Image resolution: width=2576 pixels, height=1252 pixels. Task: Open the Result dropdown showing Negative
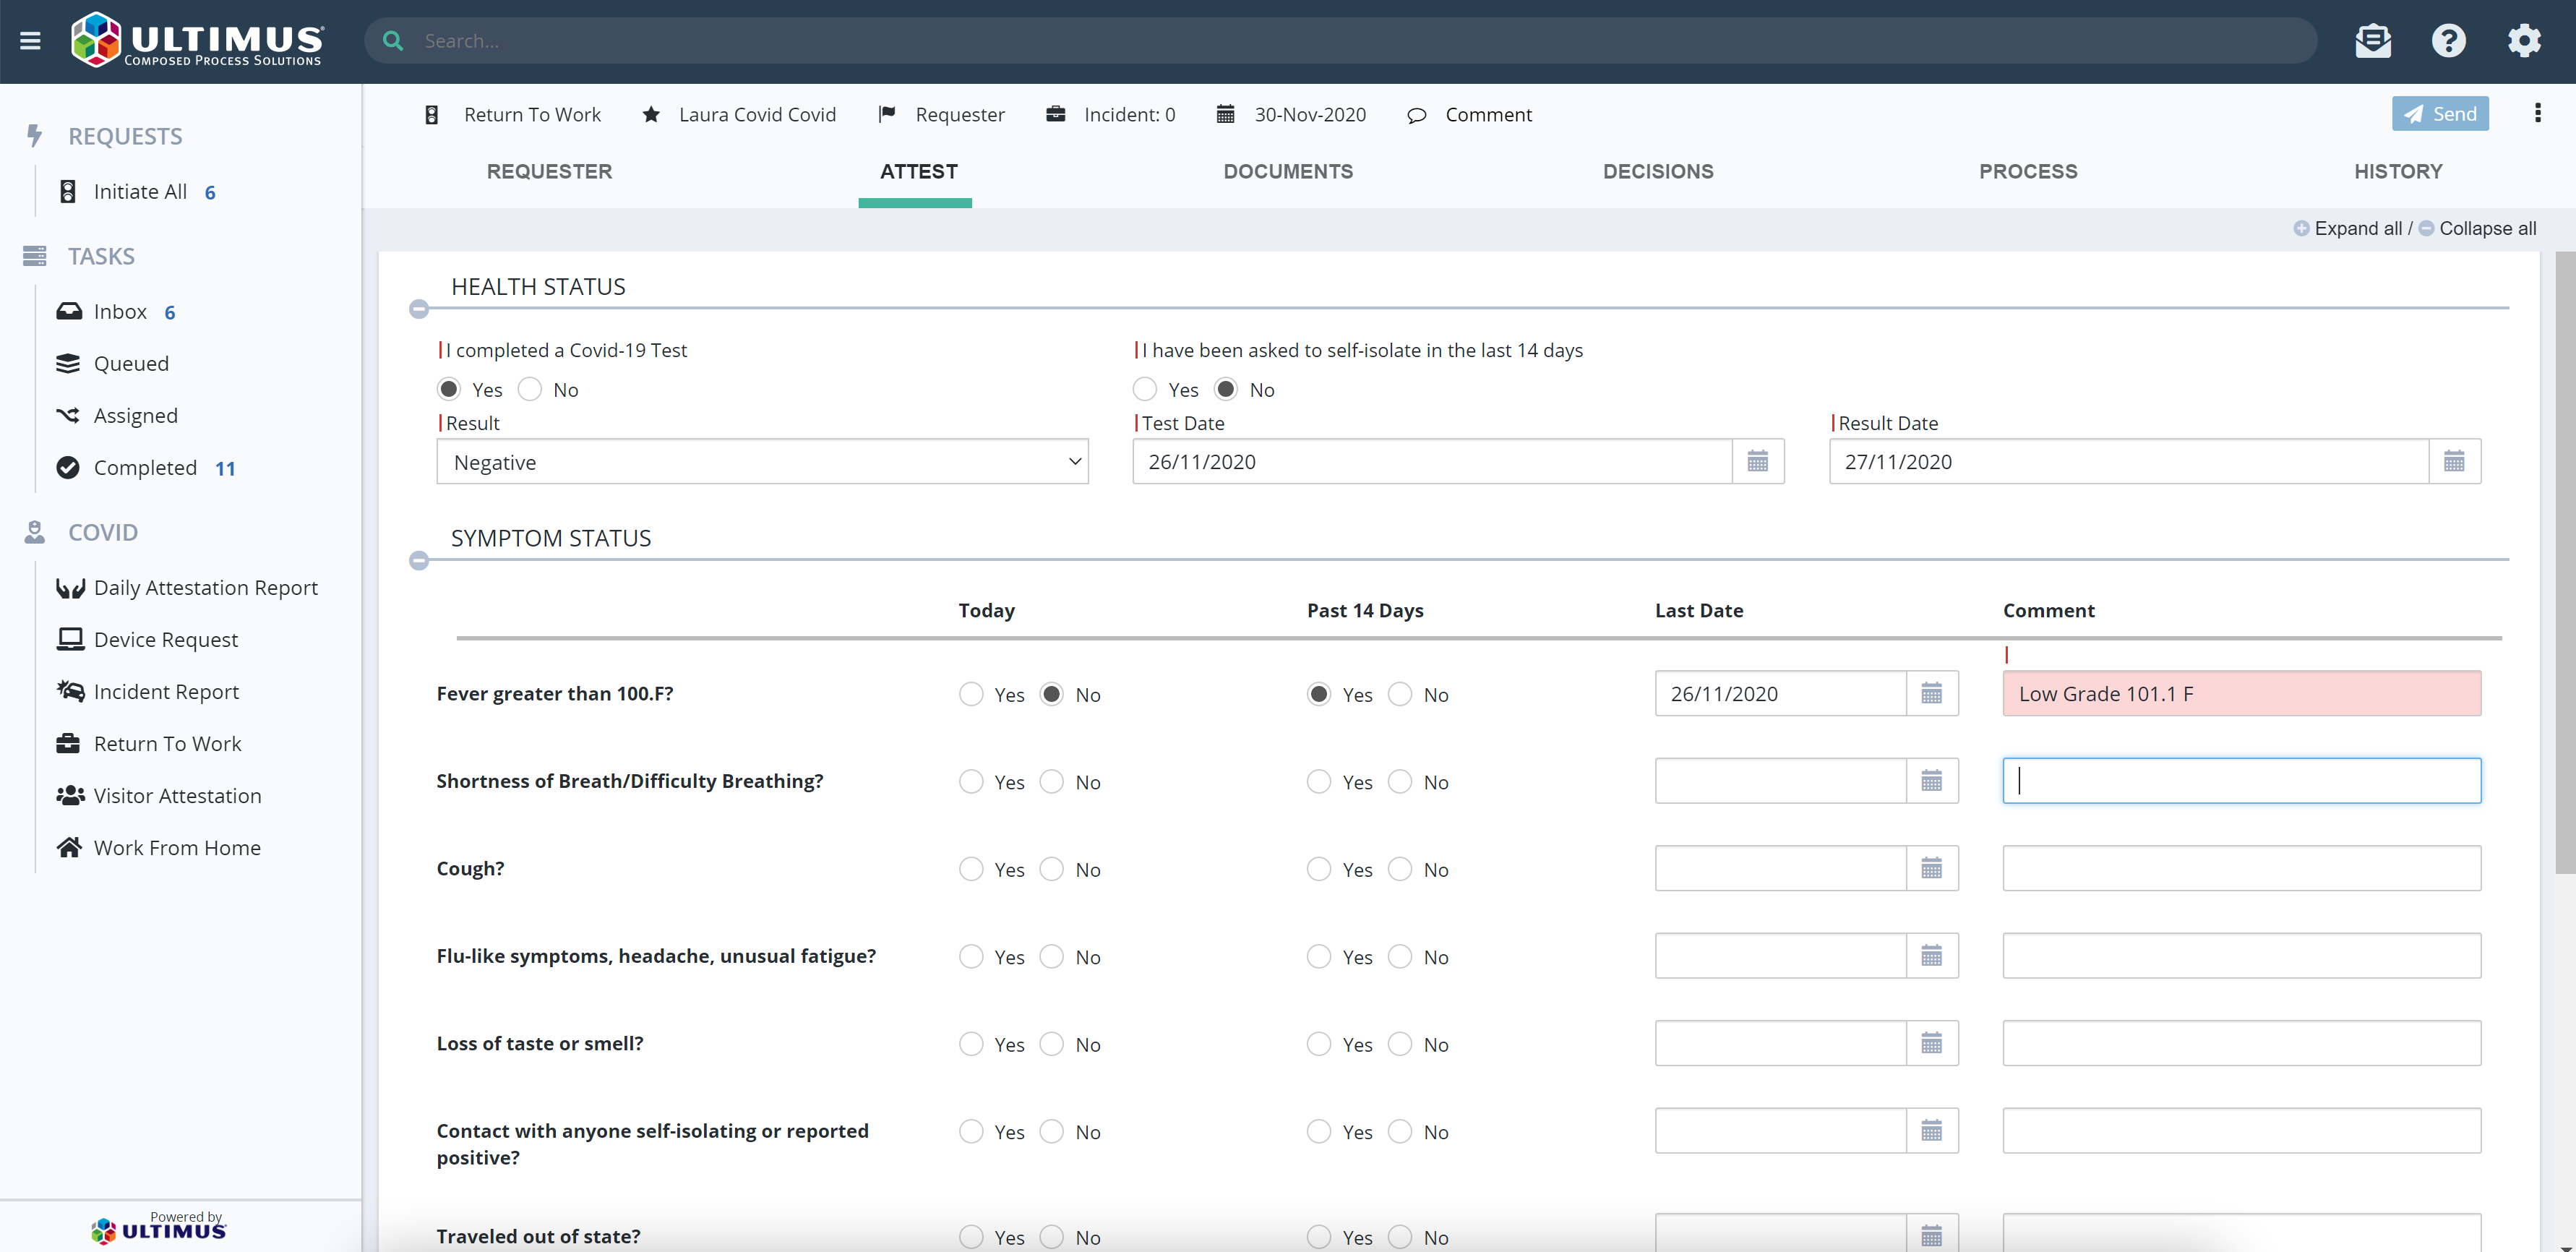pos(762,462)
